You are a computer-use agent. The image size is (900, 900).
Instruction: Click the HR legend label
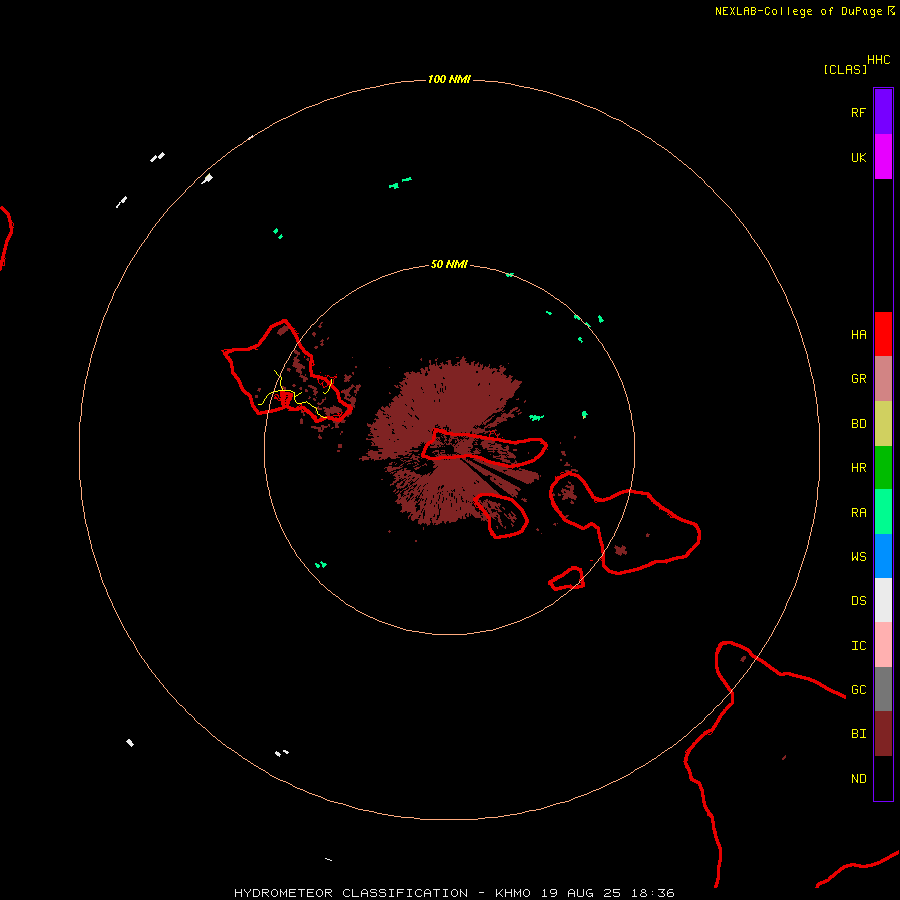858,468
